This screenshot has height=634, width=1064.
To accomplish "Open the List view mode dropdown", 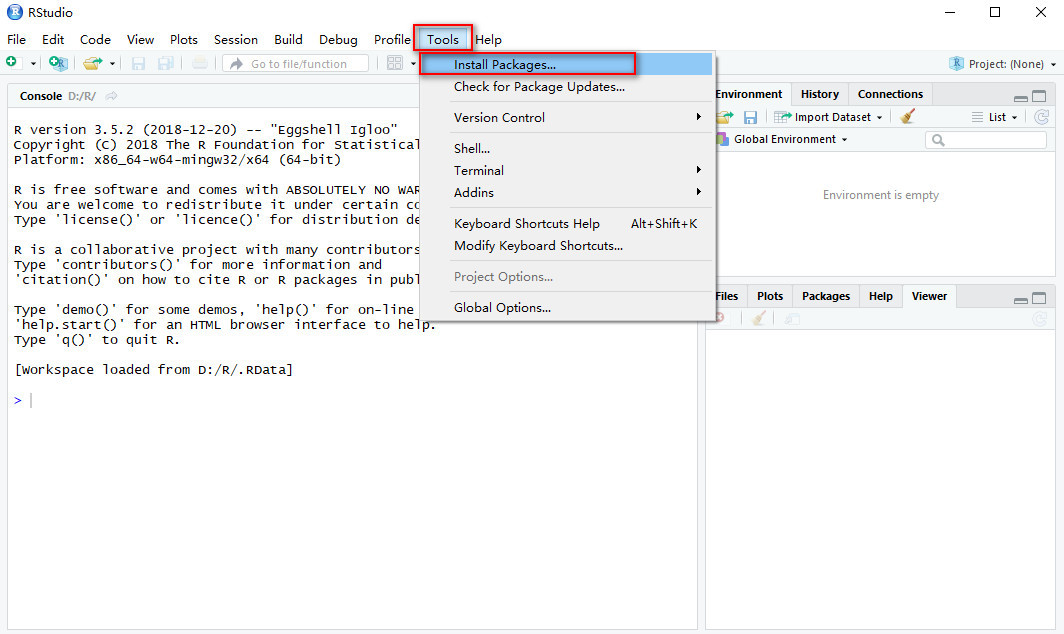I will point(995,117).
